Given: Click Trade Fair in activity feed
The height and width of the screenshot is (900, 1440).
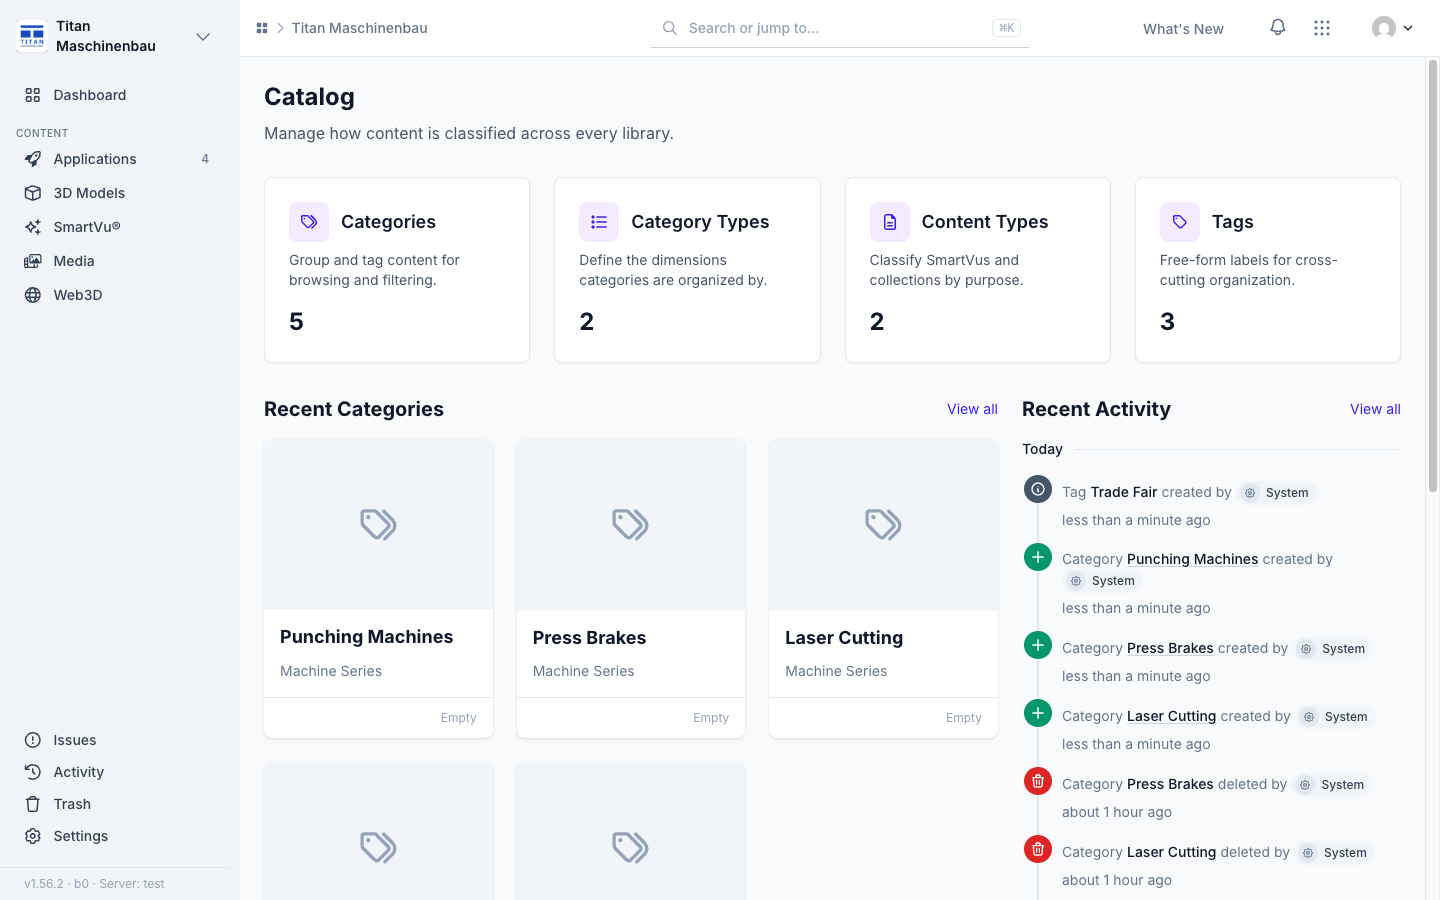Looking at the screenshot, I should (x=1124, y=492).
